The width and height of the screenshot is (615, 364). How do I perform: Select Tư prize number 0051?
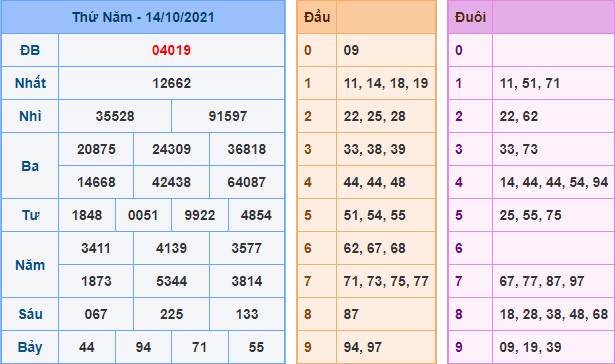[143, 215]
